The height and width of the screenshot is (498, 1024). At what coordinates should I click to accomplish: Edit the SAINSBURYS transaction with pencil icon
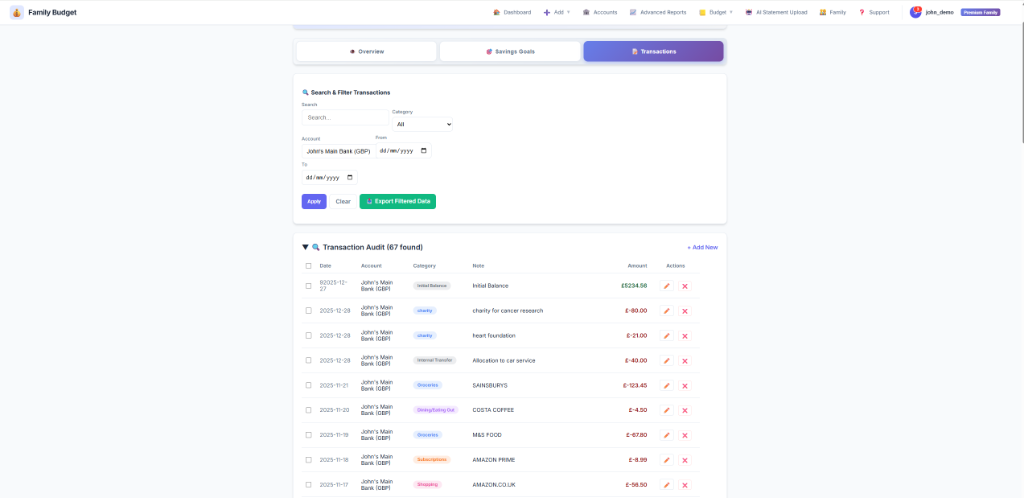667,385
